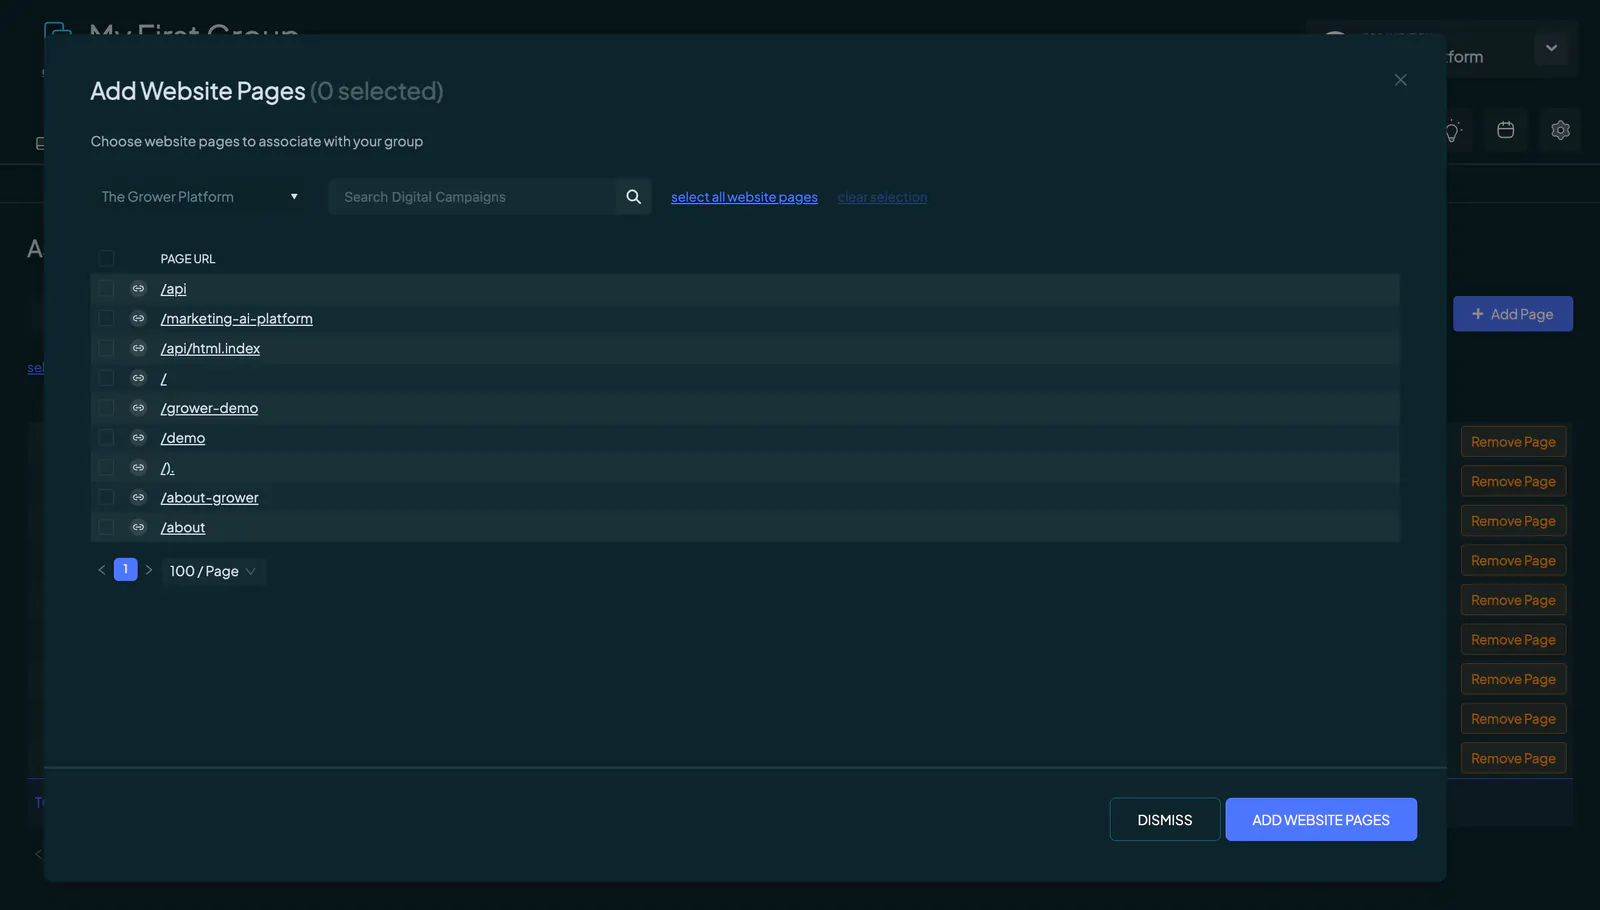Viewport: 1600px width, 910px height.
Task: Open the /about page link
Action: pos(183,528)
